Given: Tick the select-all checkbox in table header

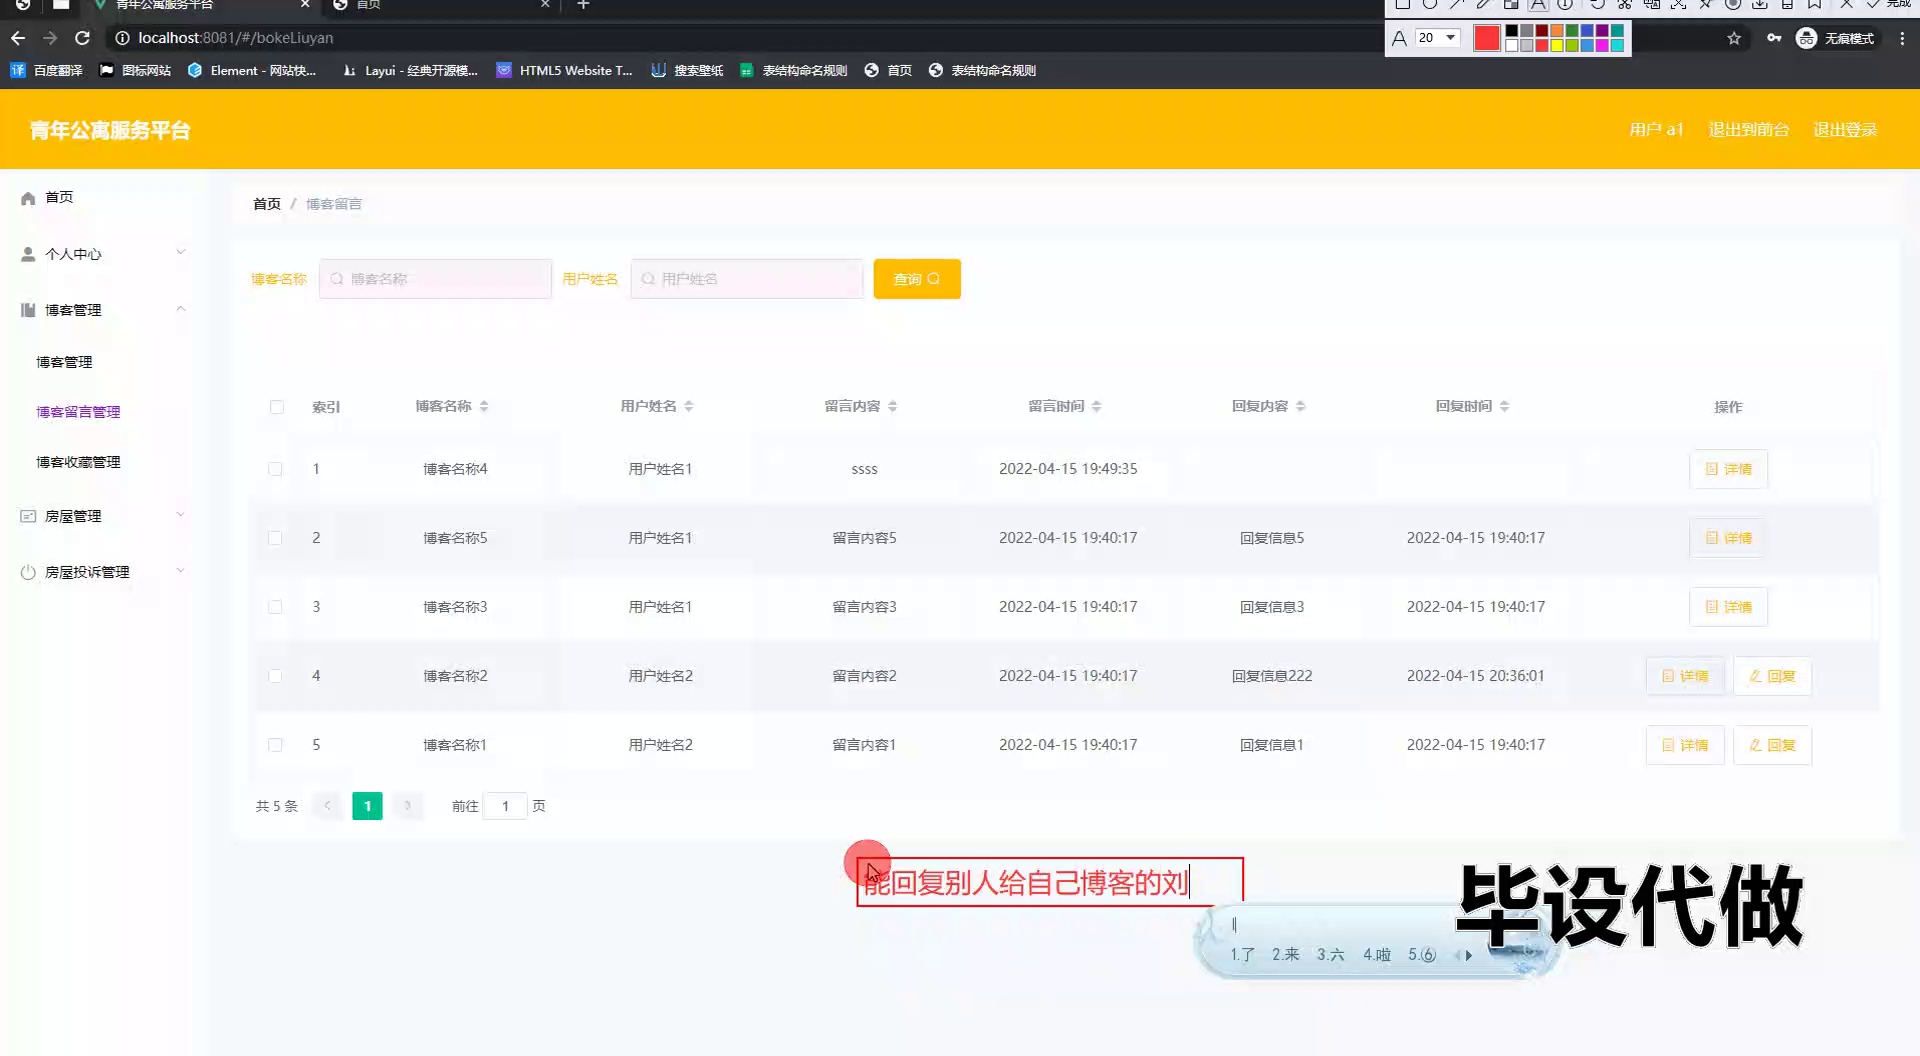Looking at the screenshot, I should pyautogui.click(x=277, y=407).
